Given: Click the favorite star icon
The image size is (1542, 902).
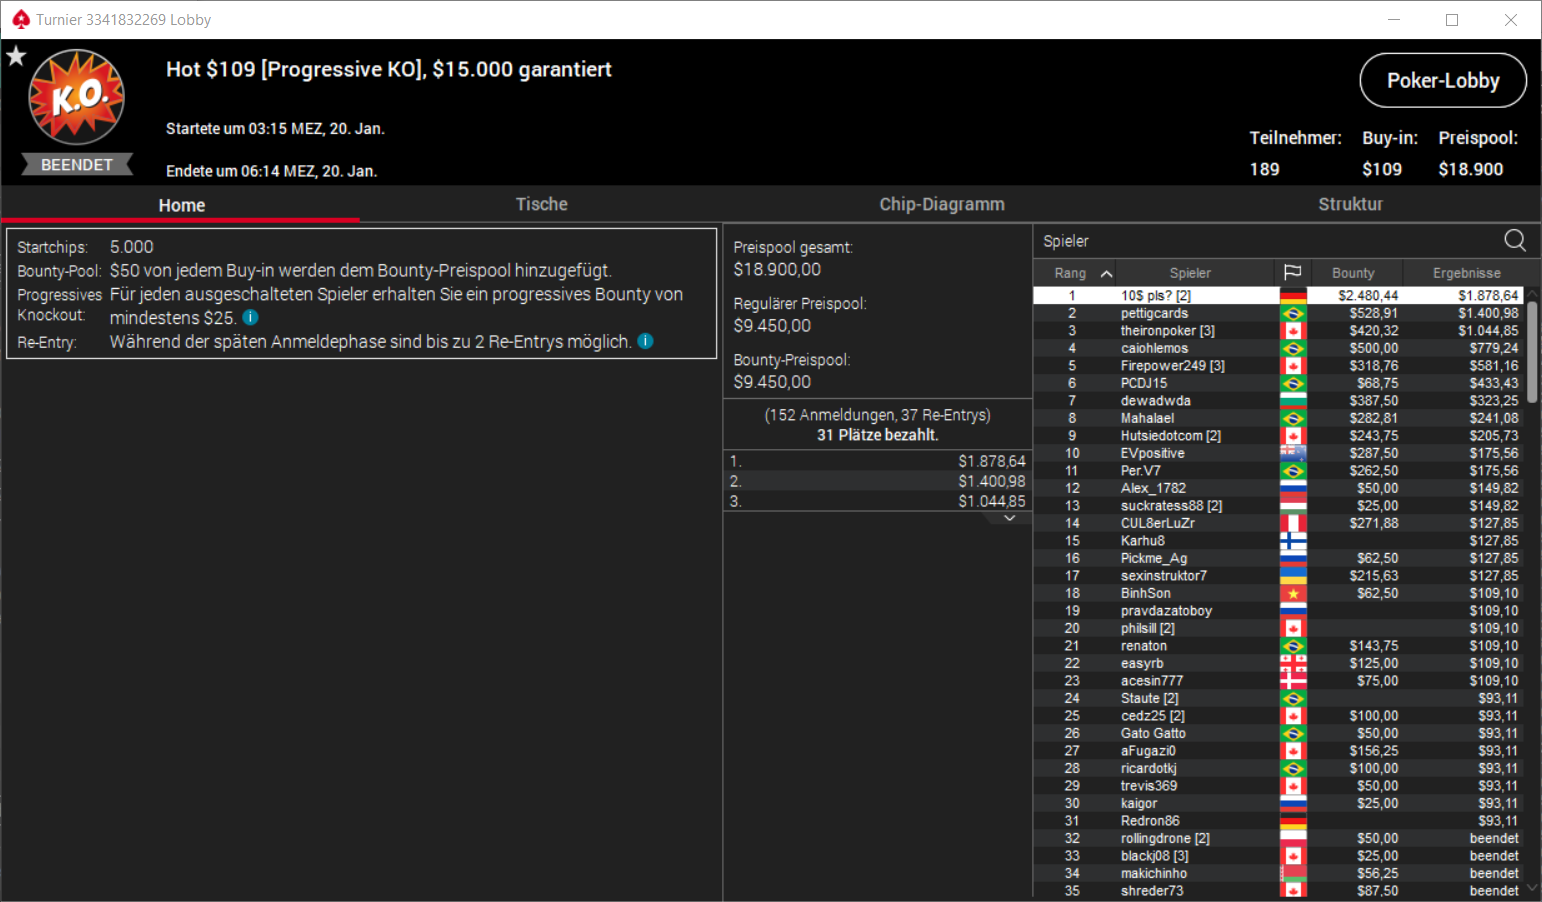Looking at the screenshot, I should click(x=16, y=56).
